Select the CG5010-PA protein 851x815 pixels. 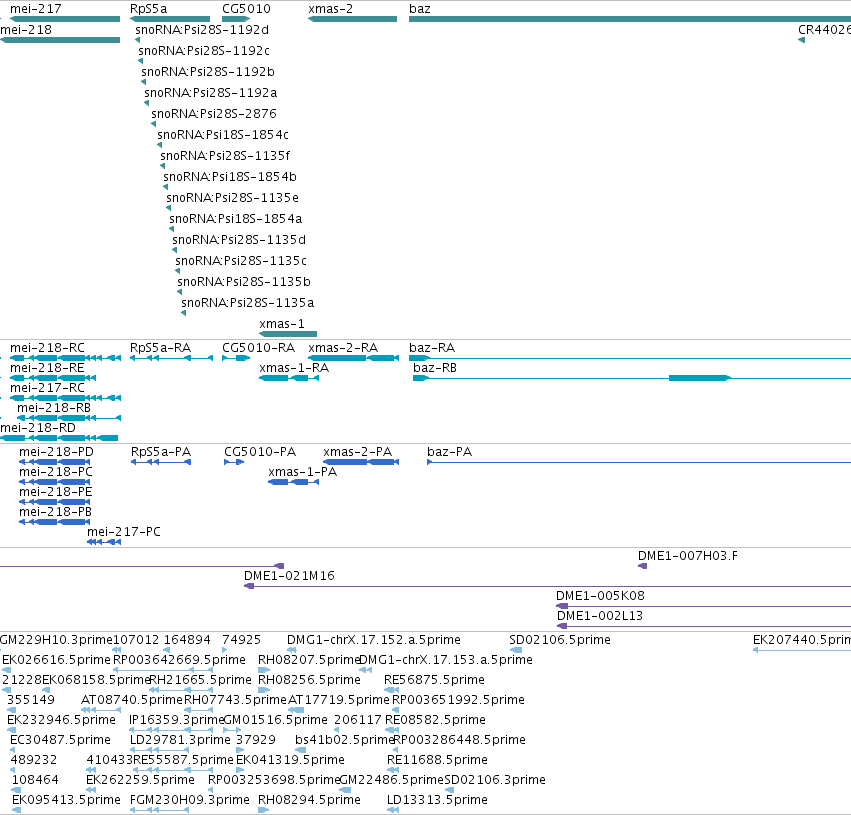(234, 462)
